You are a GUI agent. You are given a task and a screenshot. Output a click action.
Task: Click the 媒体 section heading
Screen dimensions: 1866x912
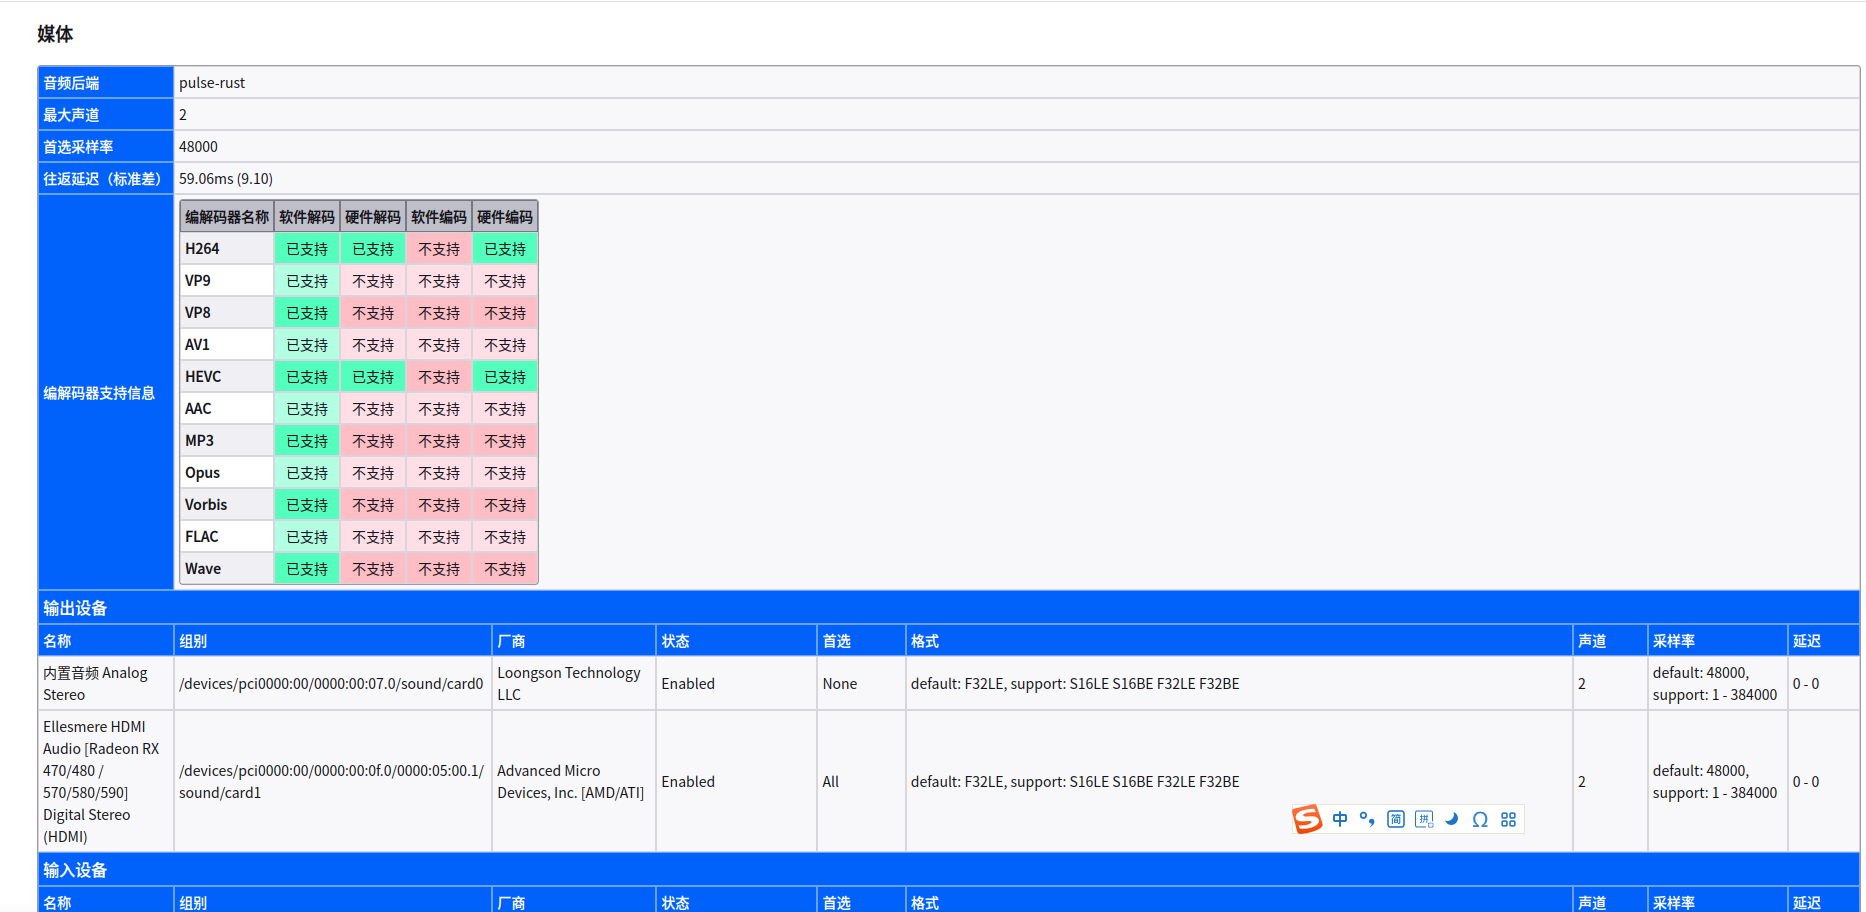point(55,34)
